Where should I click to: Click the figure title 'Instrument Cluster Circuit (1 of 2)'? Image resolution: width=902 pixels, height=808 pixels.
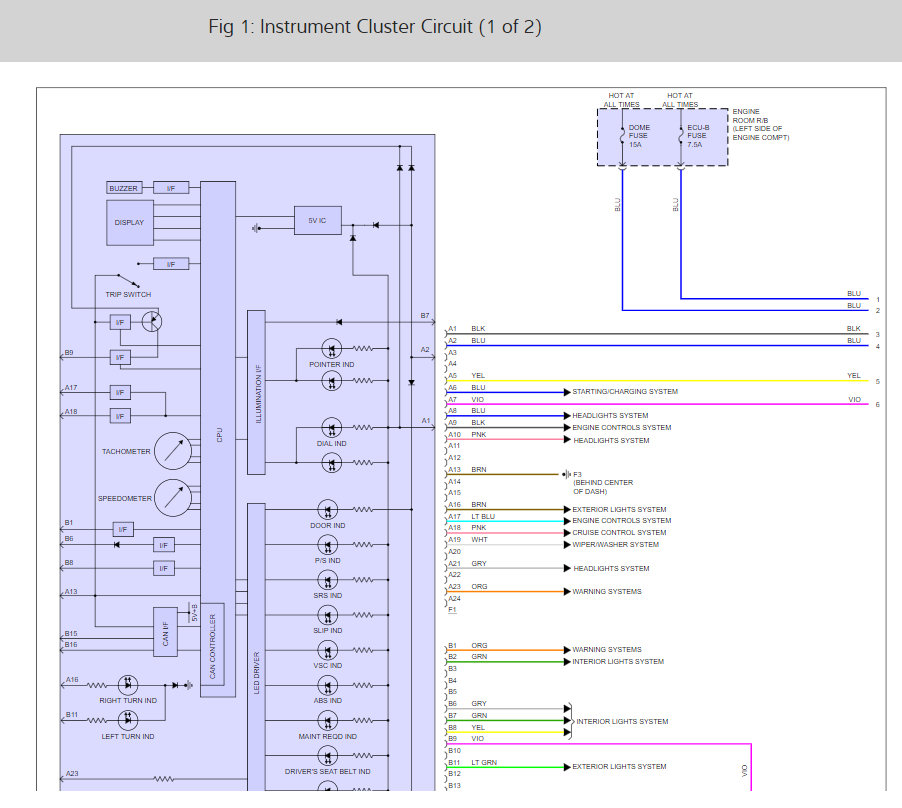pos(374,27)
